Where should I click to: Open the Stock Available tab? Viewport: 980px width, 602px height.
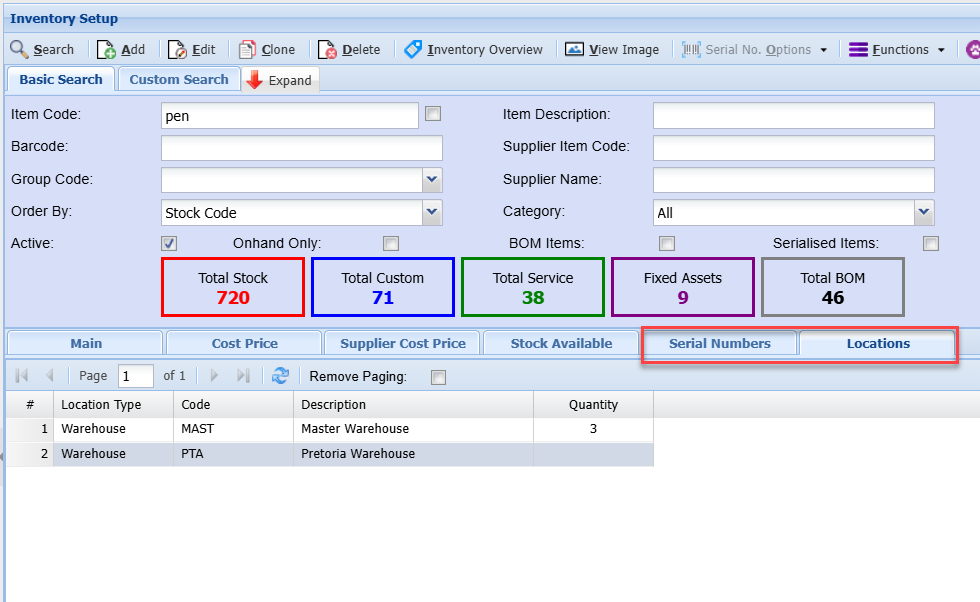pos(561,343)
